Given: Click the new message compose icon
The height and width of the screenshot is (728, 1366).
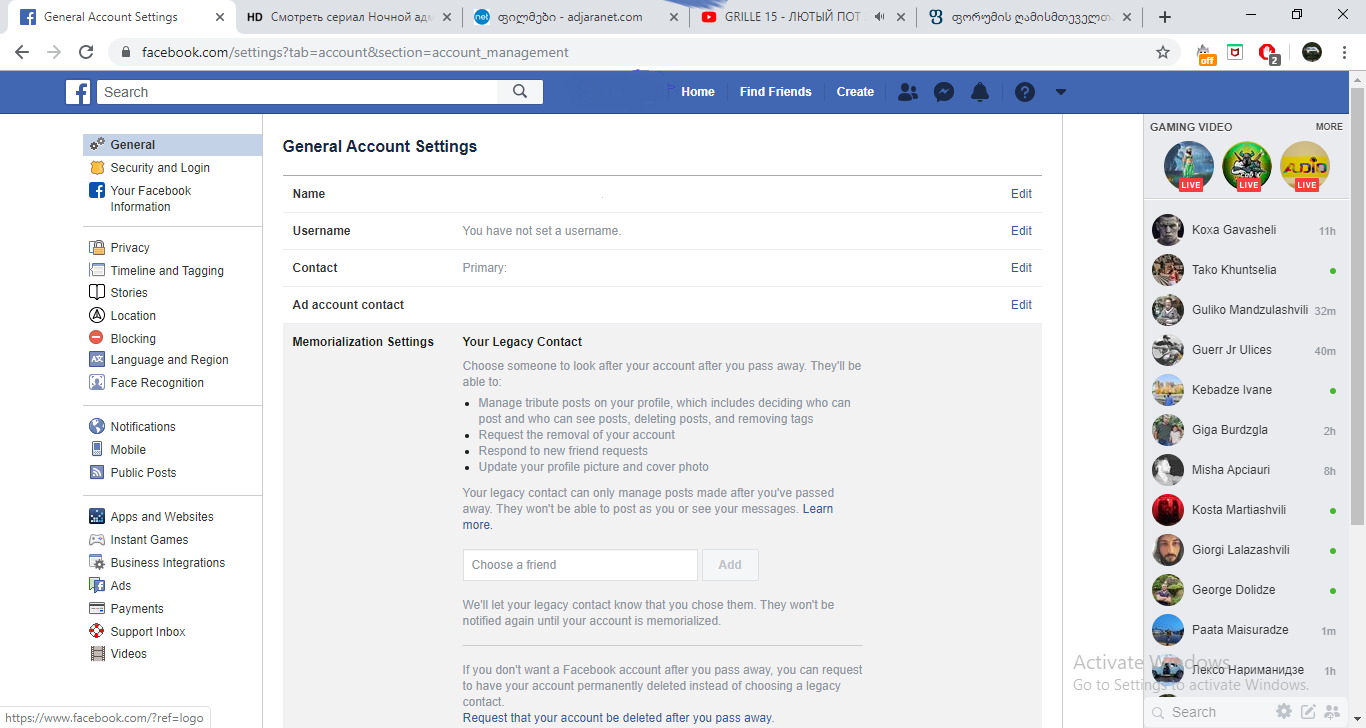Looking at the screenshot, I should pyautogui.click(x=1308, y=712).
